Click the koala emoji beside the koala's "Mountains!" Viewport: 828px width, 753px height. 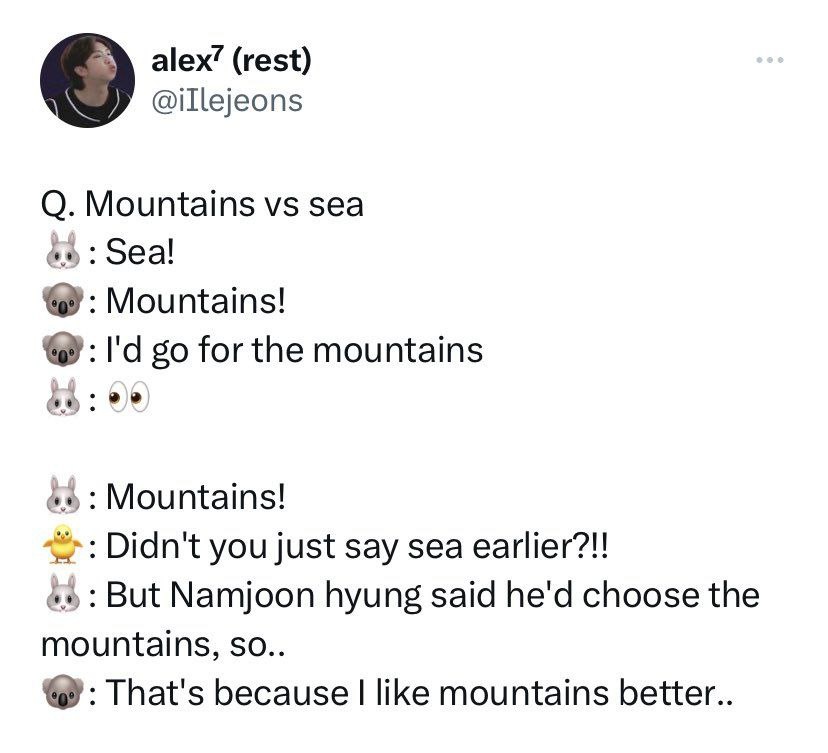pos(63,299)
